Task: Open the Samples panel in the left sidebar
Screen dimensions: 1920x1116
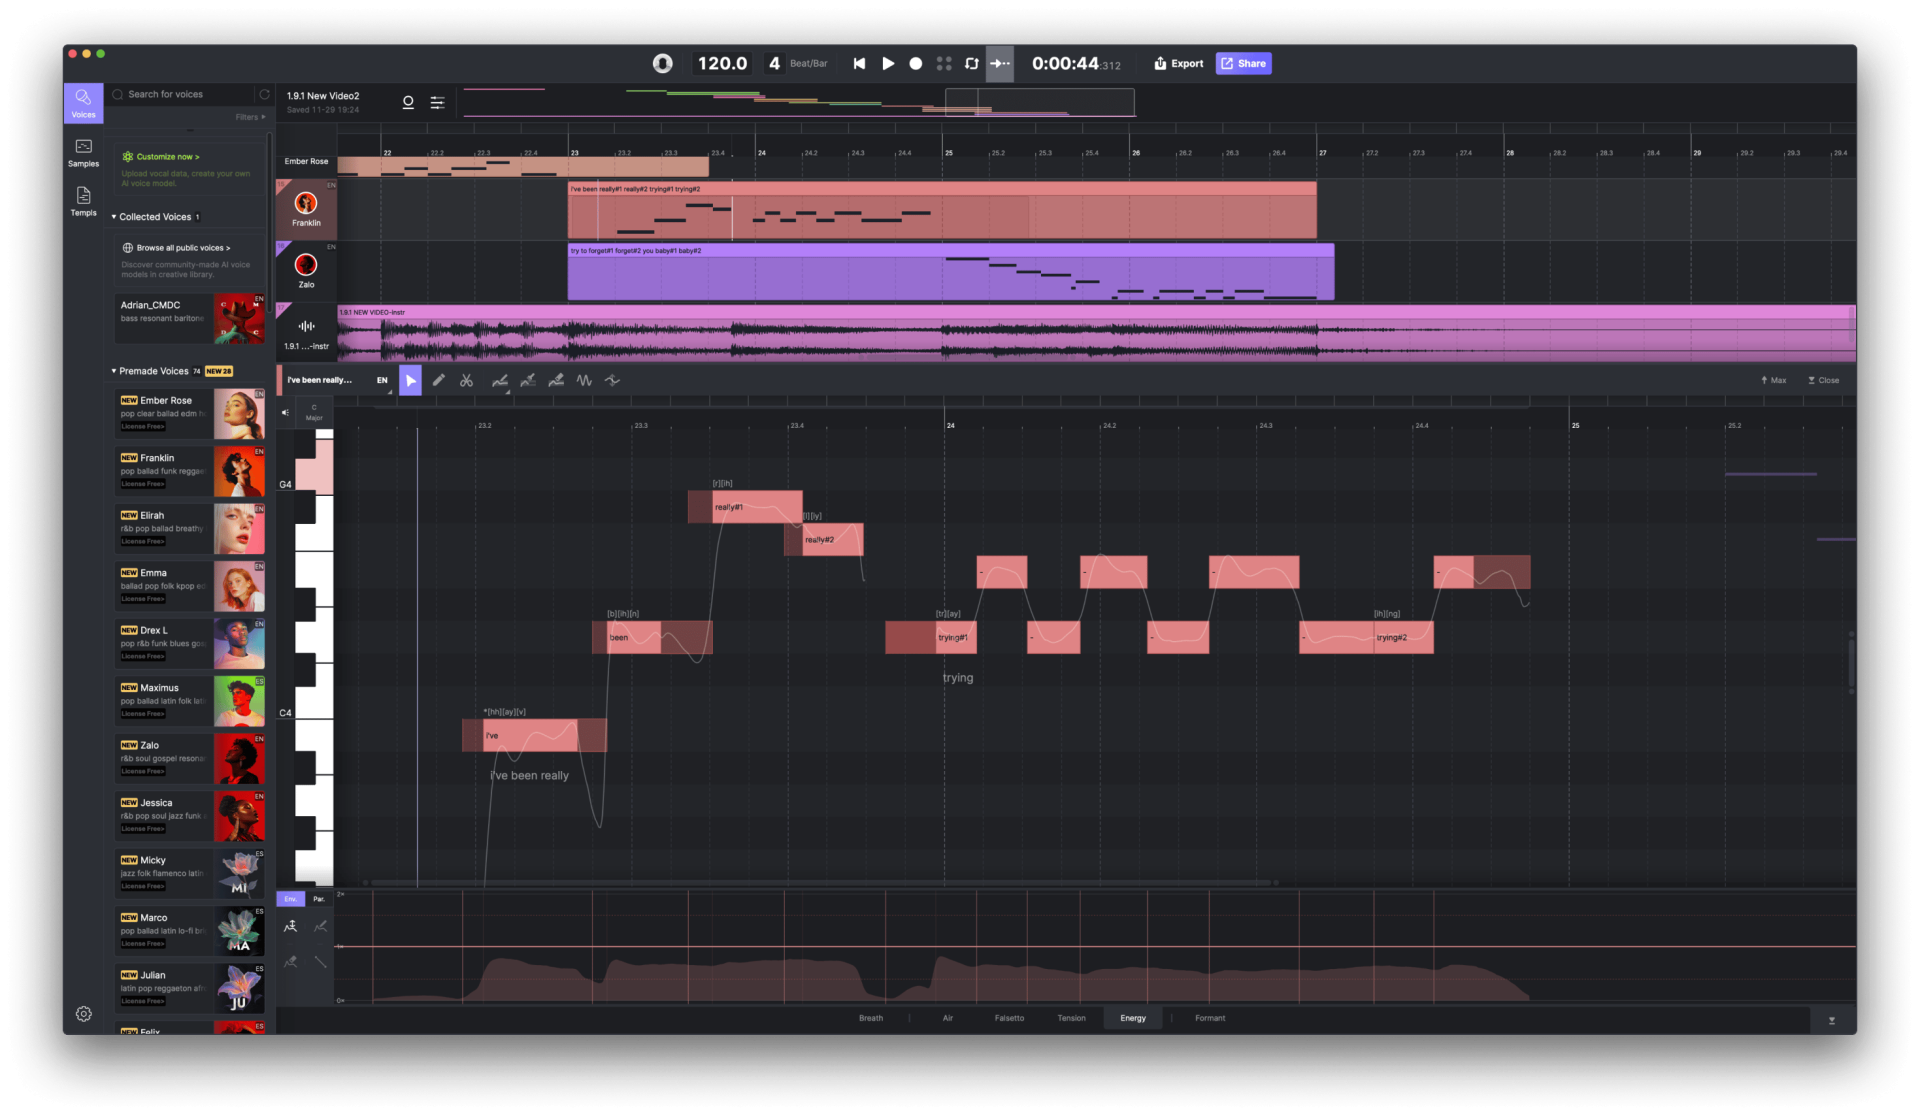Action: coord(83,153)
